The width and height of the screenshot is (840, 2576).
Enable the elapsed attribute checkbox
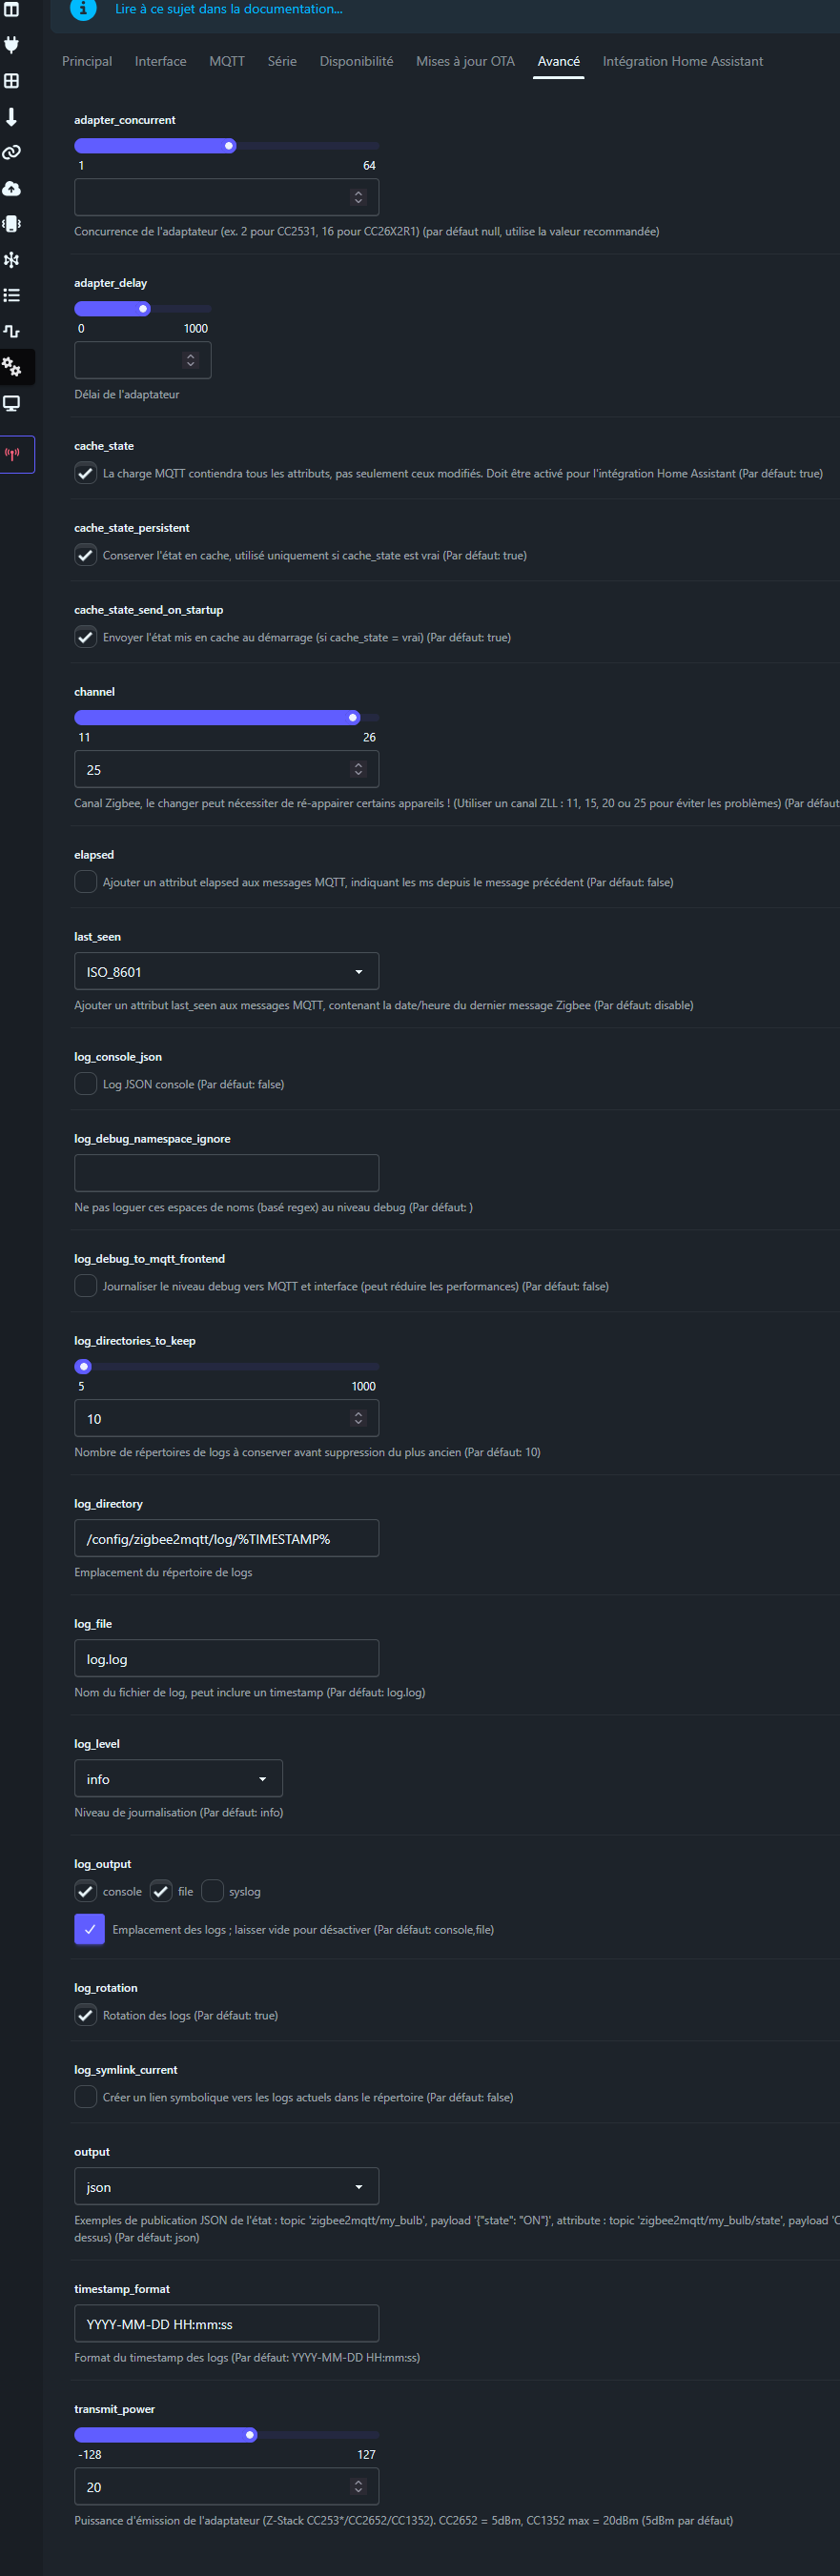[86, 882]
